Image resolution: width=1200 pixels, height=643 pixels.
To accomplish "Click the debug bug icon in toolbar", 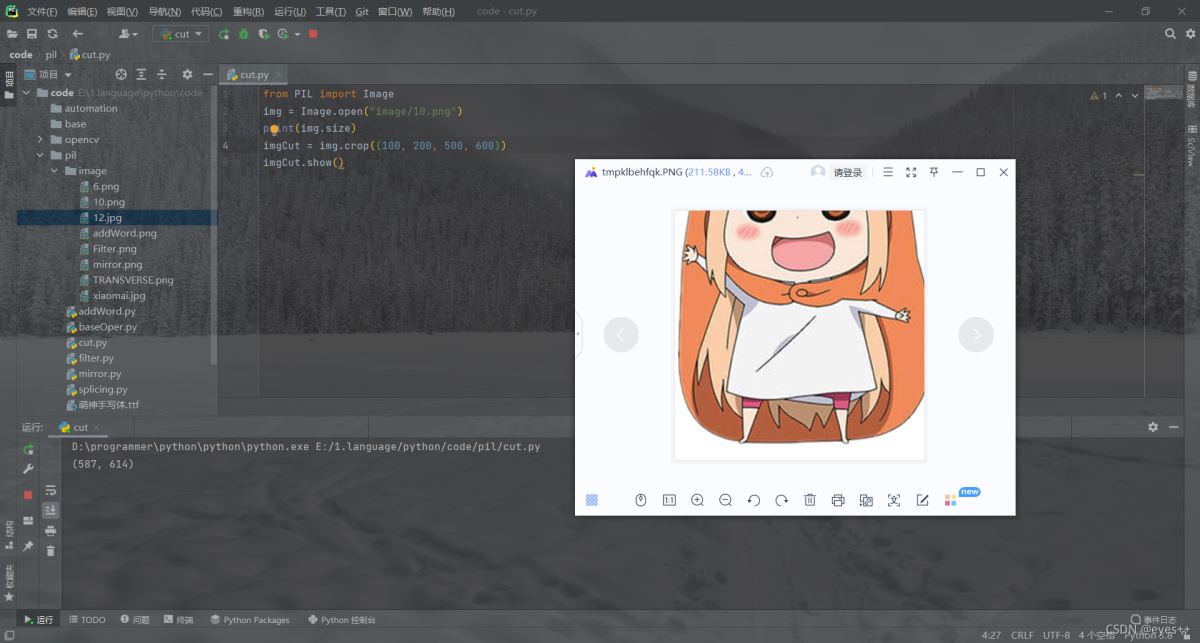I will [243, 34].
